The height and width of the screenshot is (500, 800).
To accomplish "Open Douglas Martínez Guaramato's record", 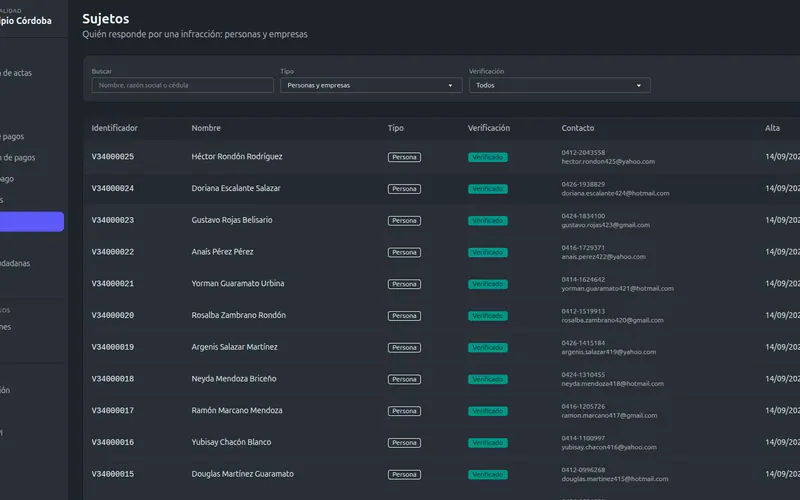I will 242,474.
